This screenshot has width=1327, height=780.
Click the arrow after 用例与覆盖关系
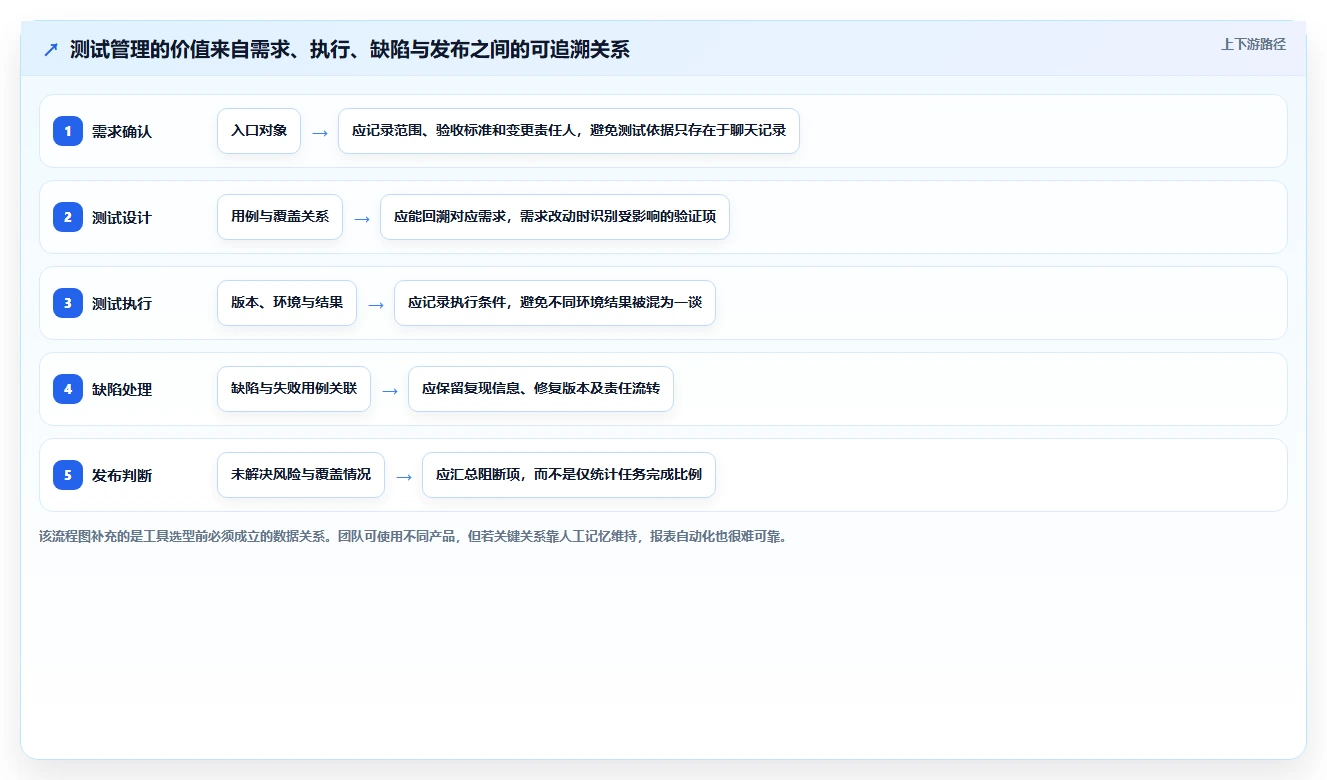[362, 218]
